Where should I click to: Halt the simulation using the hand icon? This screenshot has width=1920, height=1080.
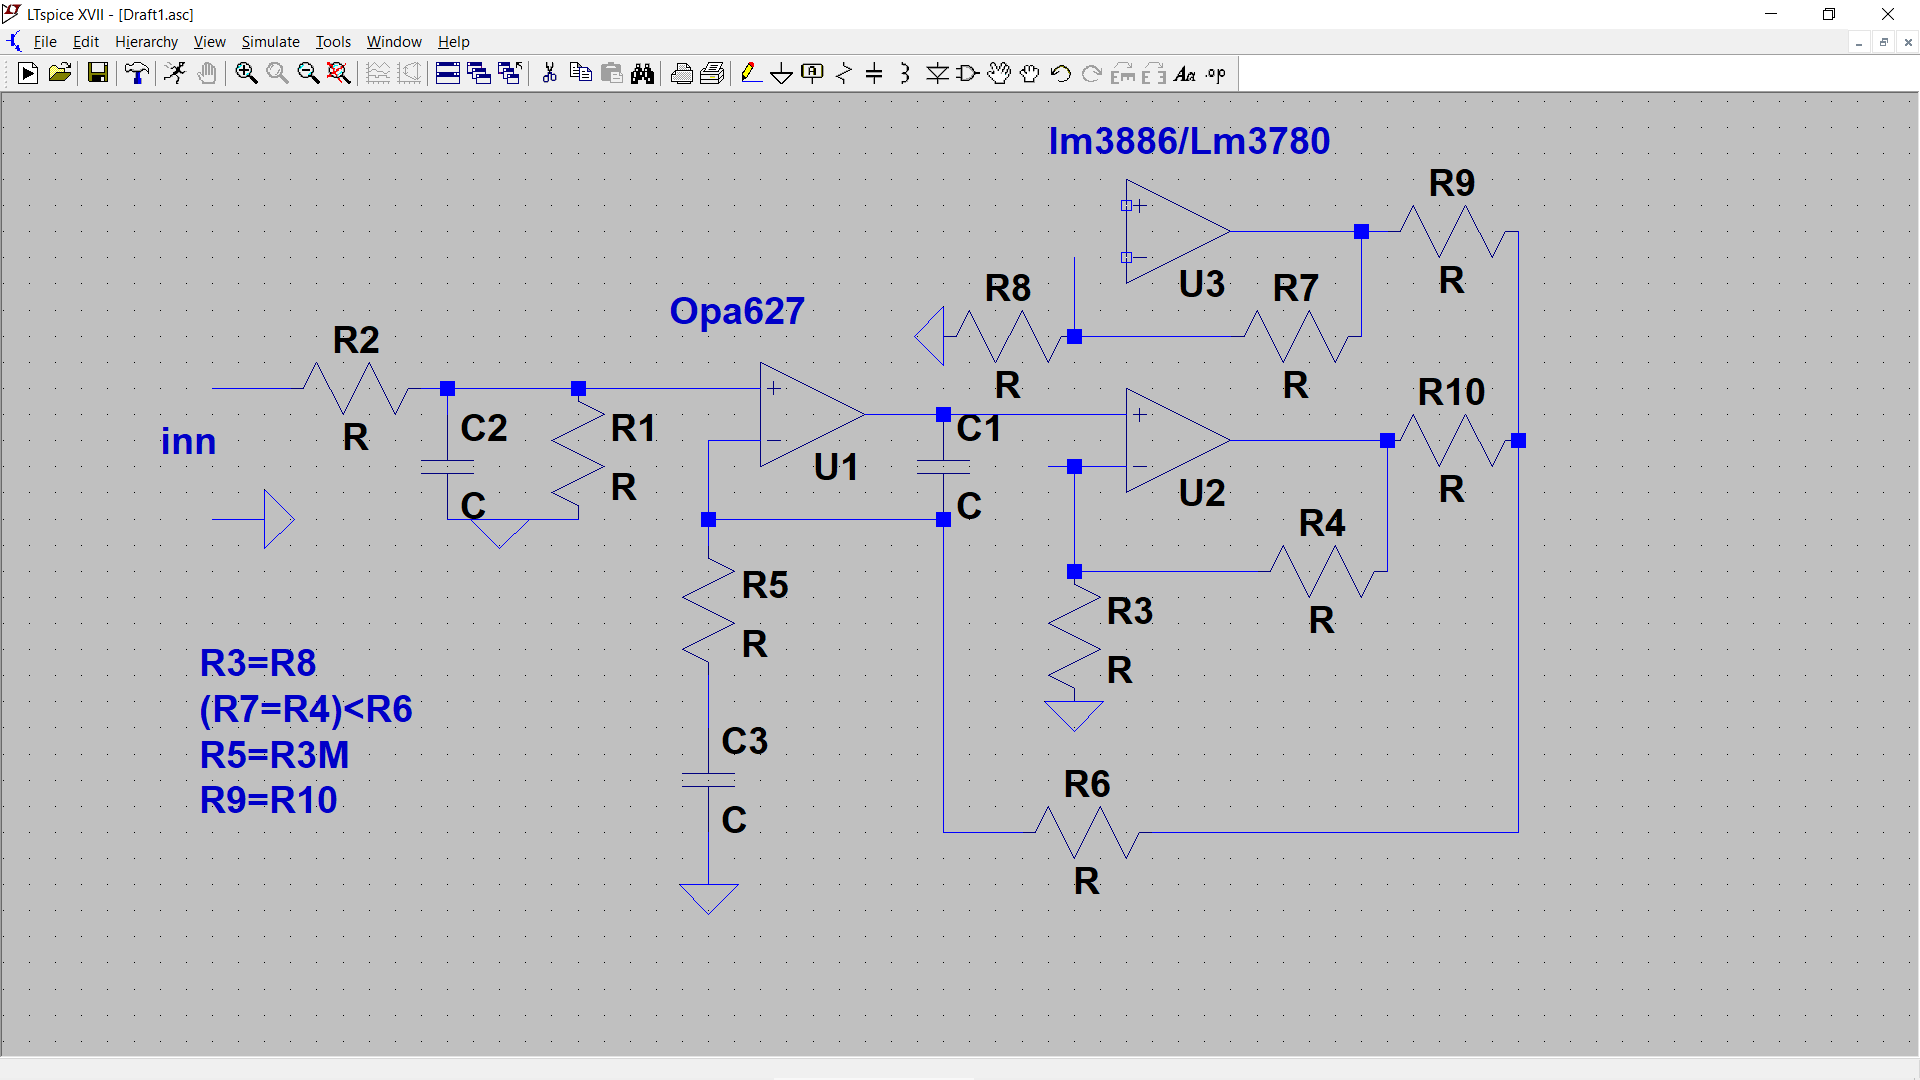tap(207, 73)
